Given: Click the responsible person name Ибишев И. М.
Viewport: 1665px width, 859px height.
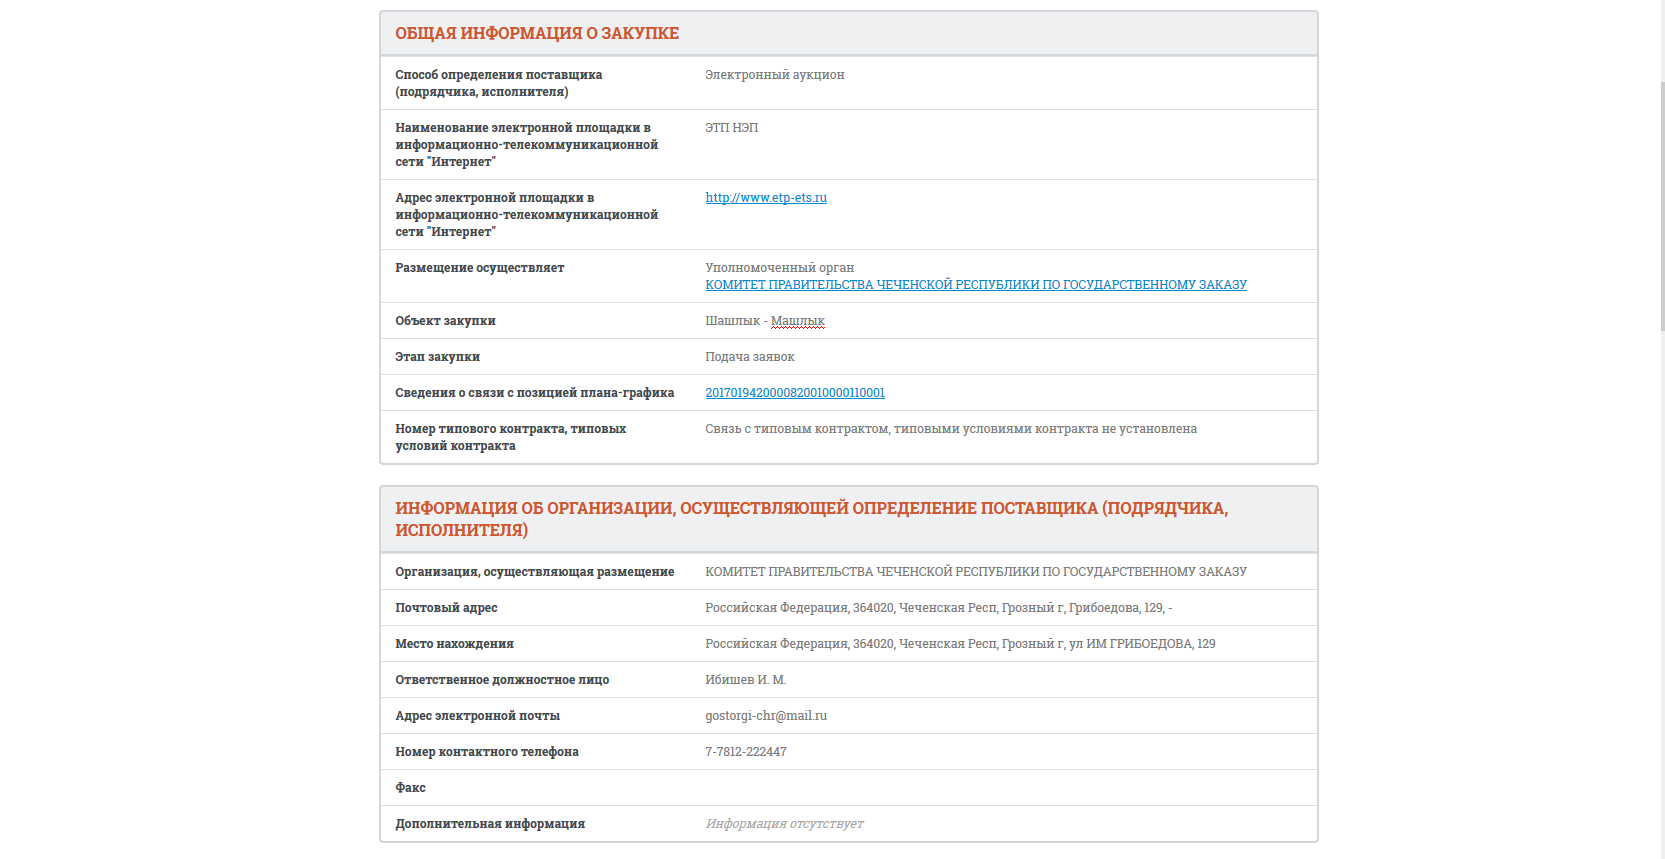Looking at the screenshot, I should click(x=745, y=680).
